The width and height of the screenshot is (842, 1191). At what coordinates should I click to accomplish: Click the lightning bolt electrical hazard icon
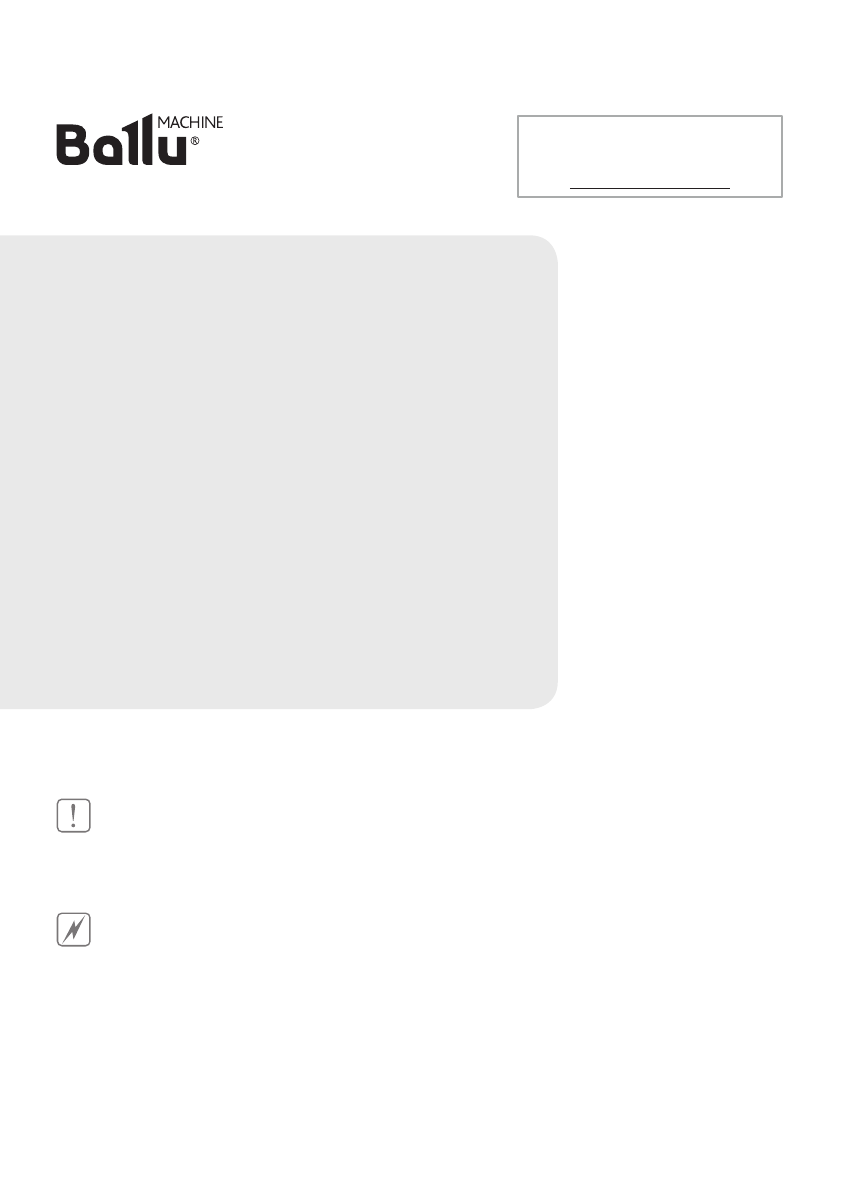(x=74, y=929)
